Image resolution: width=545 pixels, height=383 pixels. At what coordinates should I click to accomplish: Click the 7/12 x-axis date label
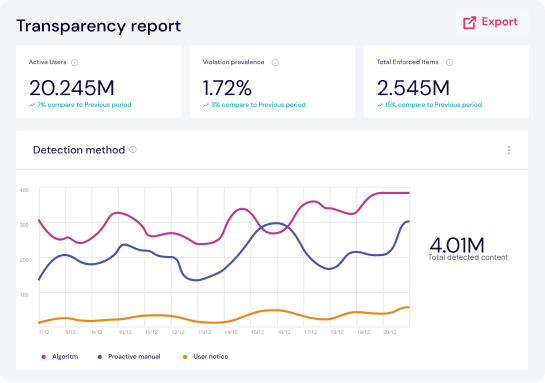(44, 332)
